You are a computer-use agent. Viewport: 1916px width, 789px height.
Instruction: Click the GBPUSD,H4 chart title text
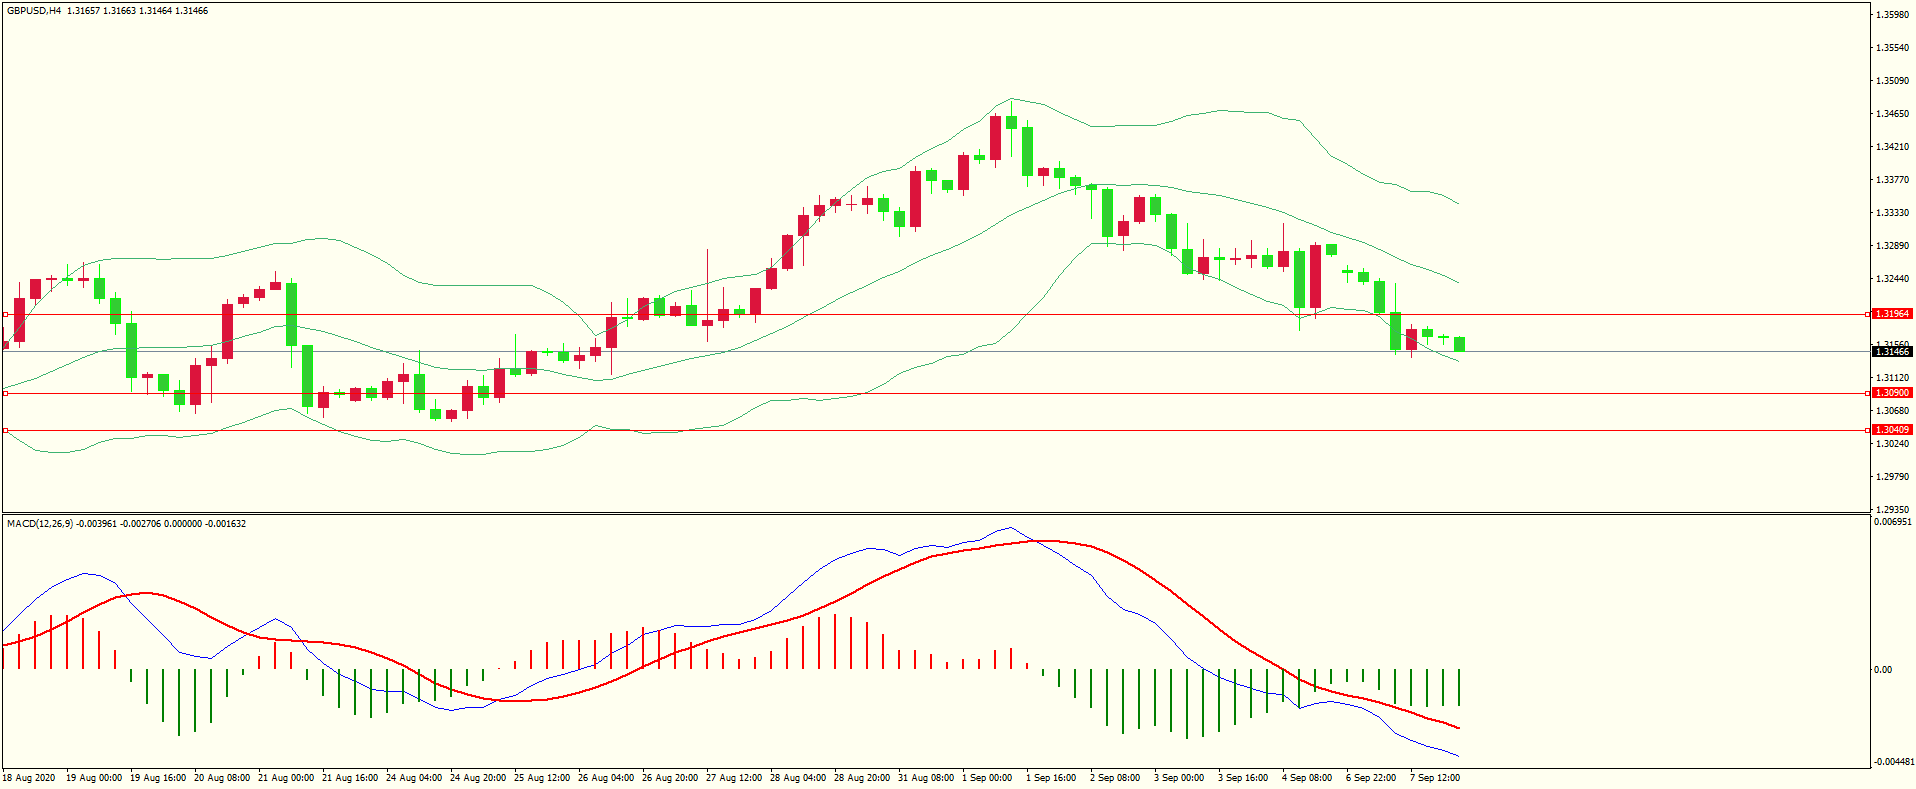point(34,11)
